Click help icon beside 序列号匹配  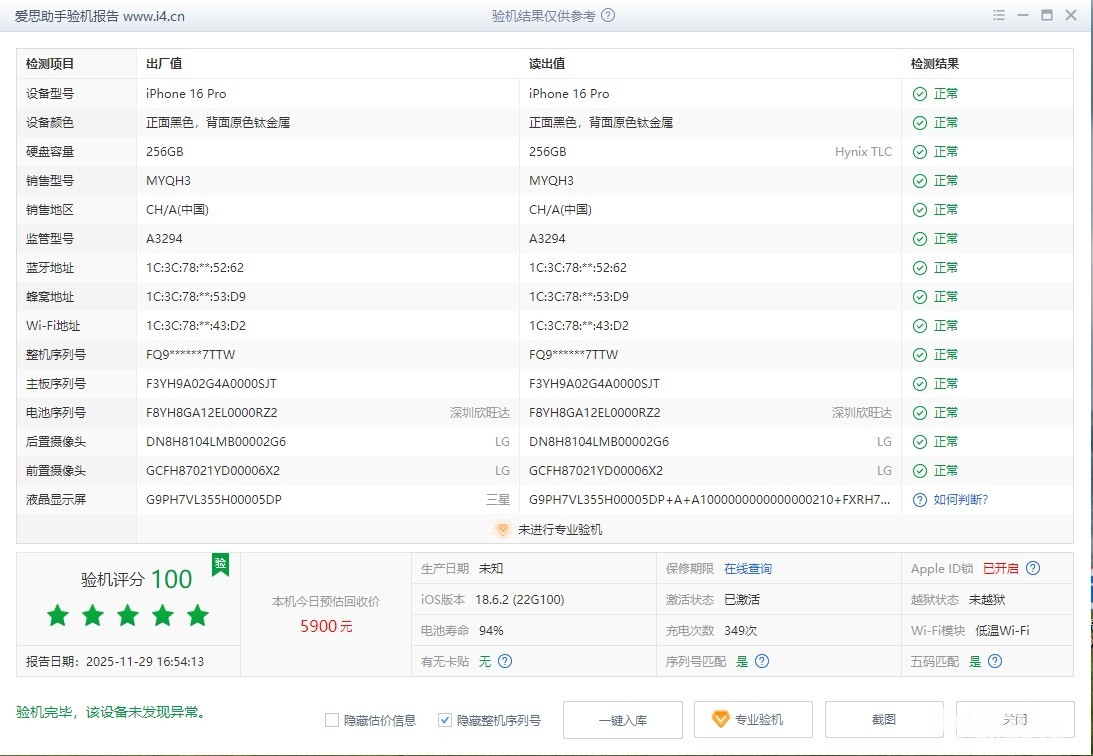[x=762, y=661]
